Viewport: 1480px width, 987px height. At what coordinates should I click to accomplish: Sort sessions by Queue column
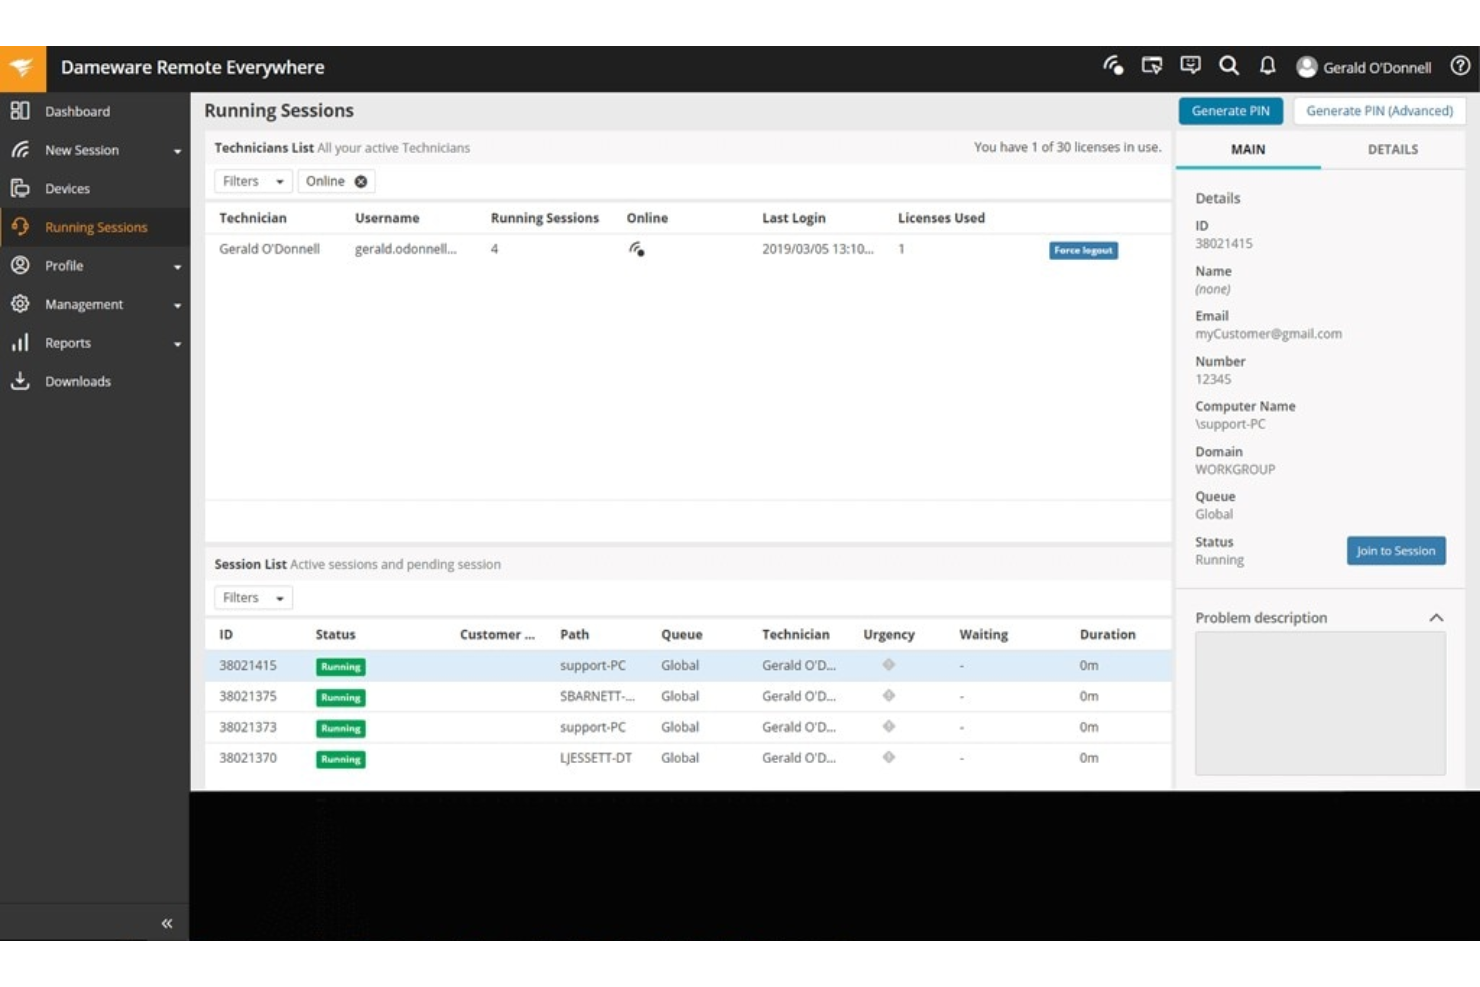click(682, 634)
